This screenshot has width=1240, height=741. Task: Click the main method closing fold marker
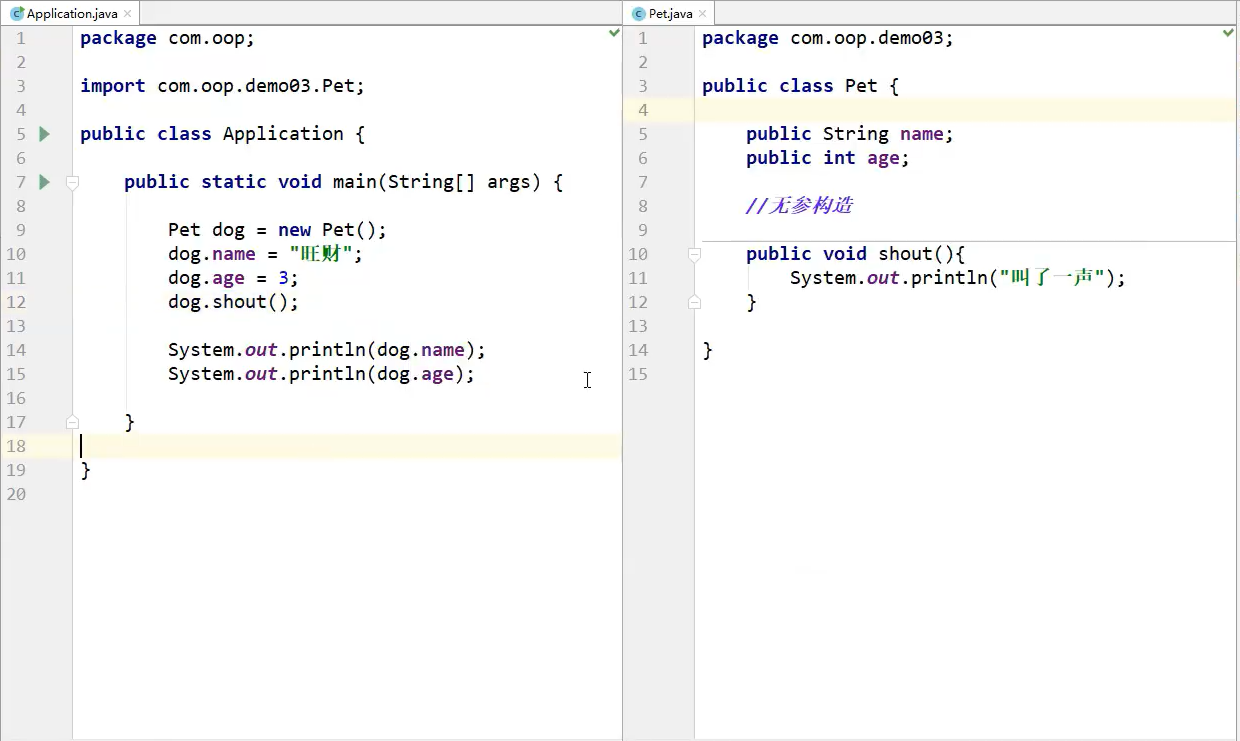click(72, 422)
